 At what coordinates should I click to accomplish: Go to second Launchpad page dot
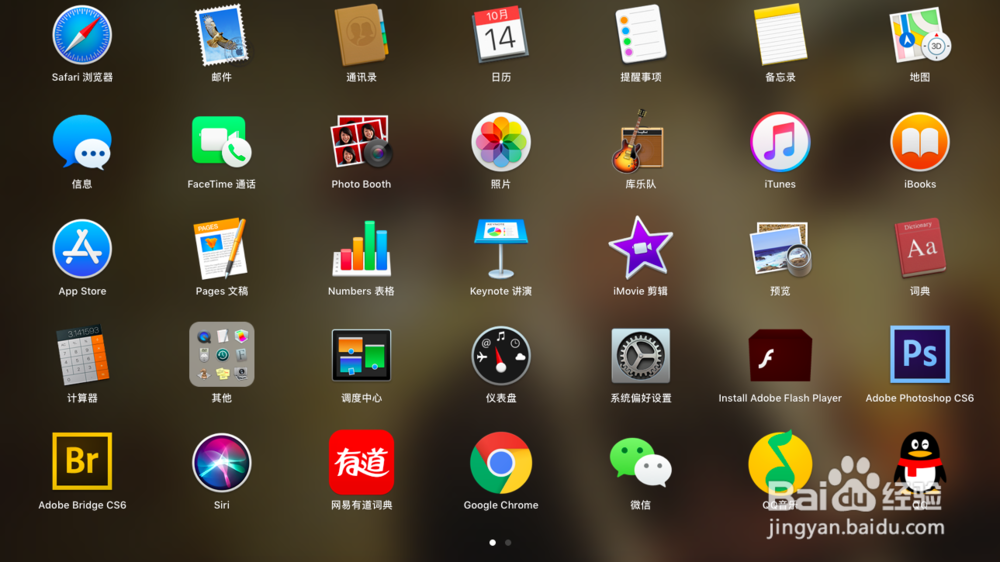508,542
